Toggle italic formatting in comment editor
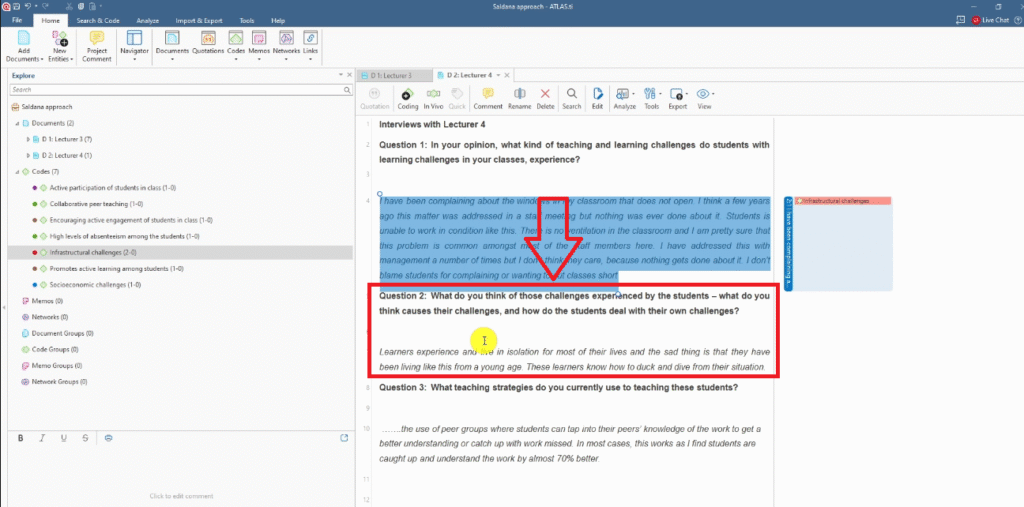Screen dimensions: 1024x507 point(42,438)
